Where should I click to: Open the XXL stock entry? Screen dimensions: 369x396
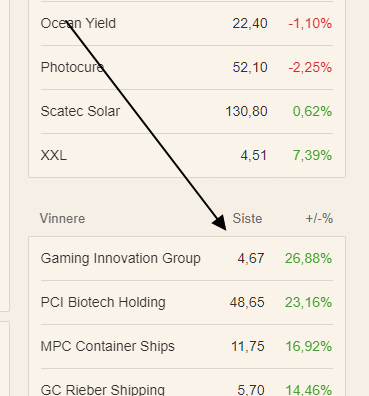(54, 155)
